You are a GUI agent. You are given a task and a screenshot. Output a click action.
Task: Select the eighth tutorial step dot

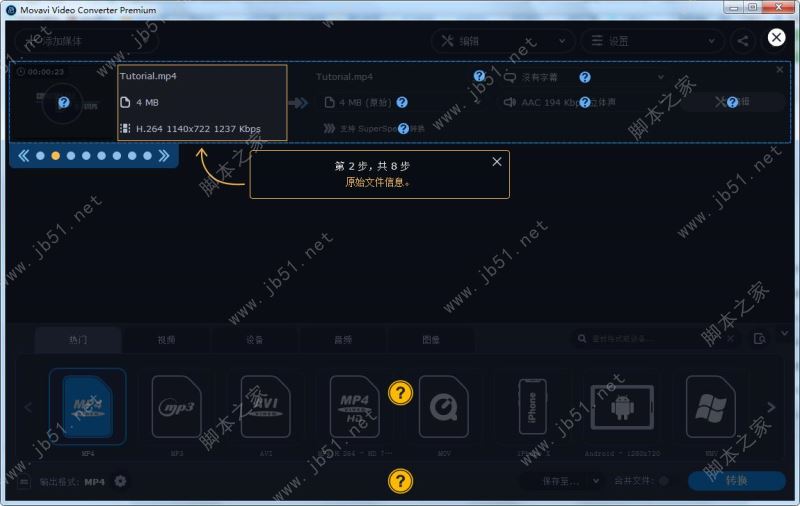[147, 156]
